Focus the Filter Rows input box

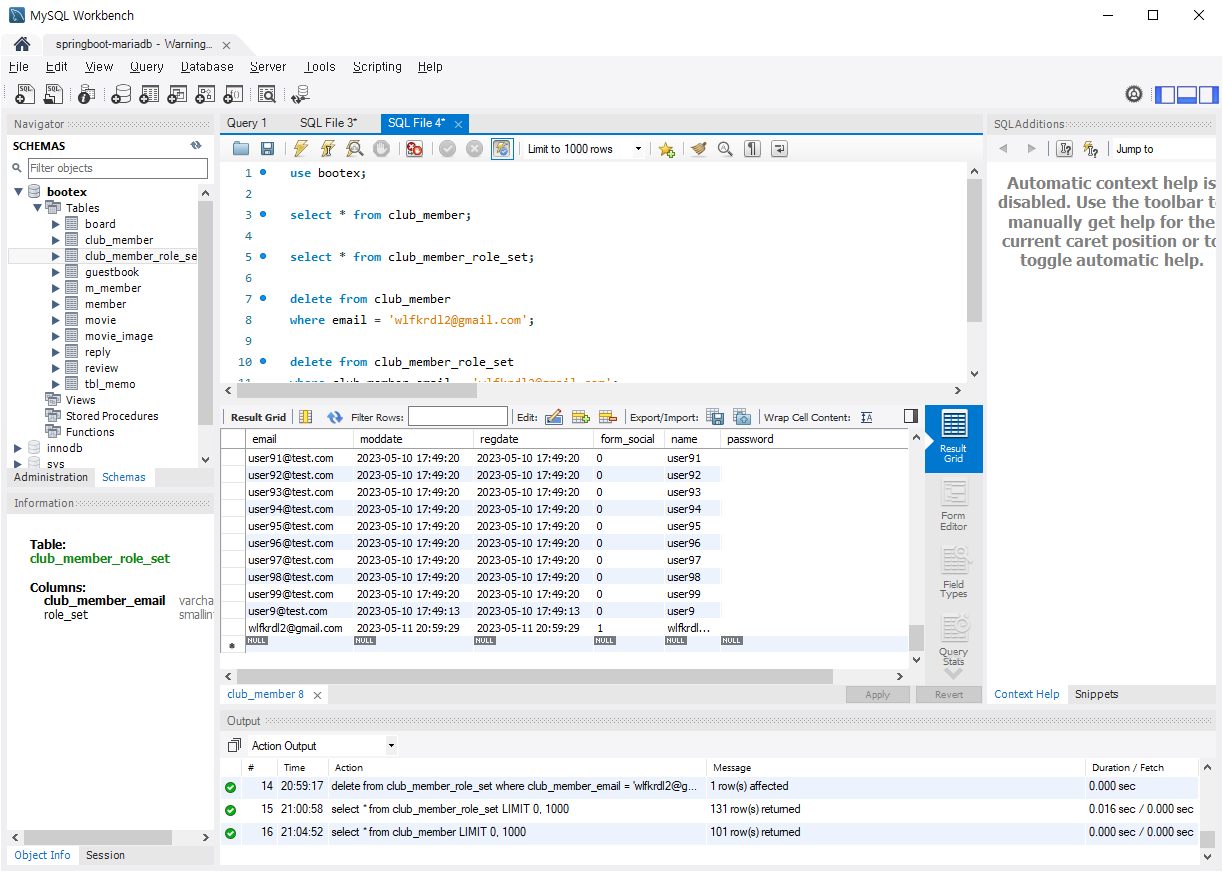point(458,417)
